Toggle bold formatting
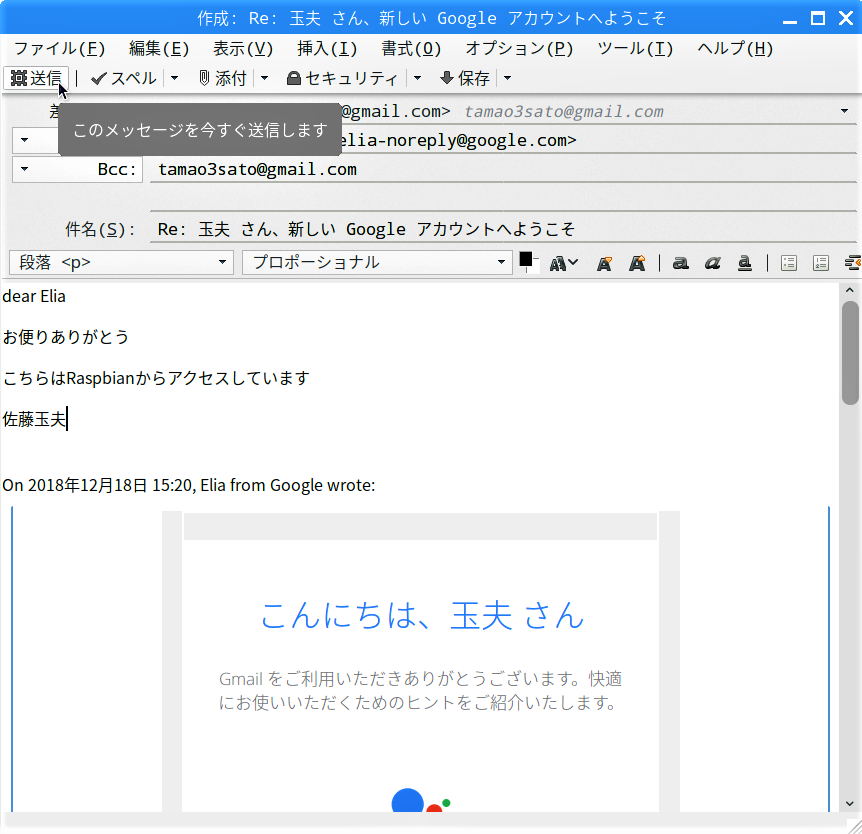The image size is (862, 834). pyautogui.click(x=681, y=264)
